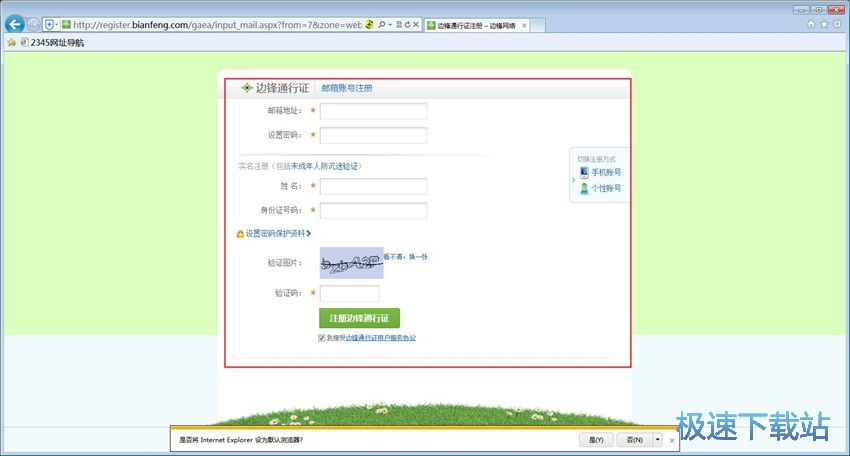850x456 pixels.
Task: Close the 边锋通行证注册 tab
Action: point(524,25)
